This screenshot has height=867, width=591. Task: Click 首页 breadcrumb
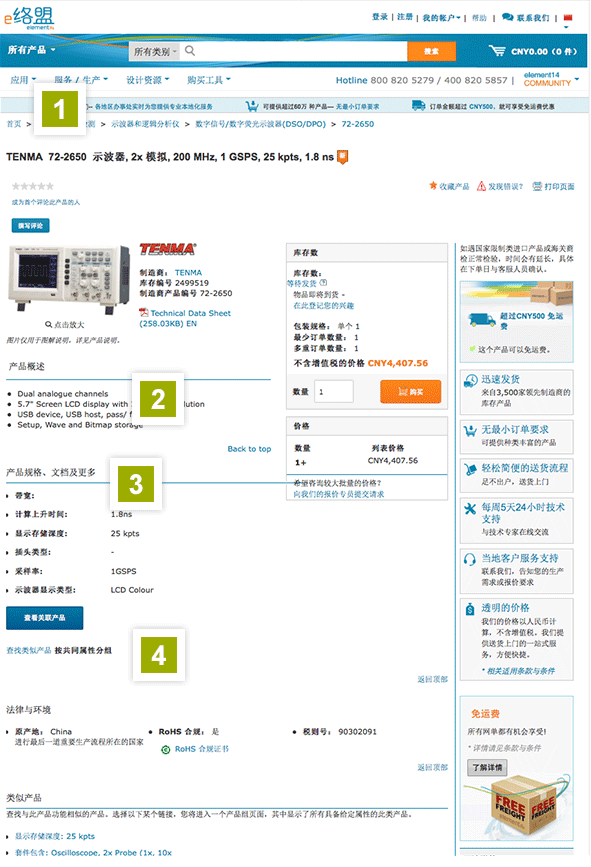14,124
